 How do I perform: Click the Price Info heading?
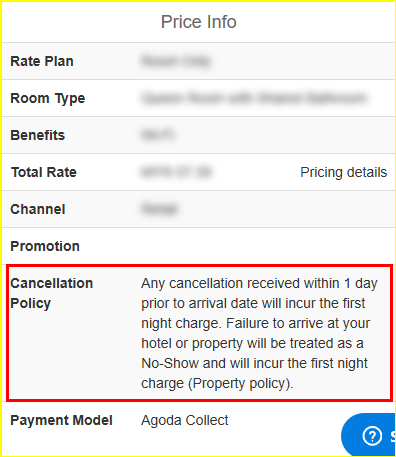tap(199, 22)
